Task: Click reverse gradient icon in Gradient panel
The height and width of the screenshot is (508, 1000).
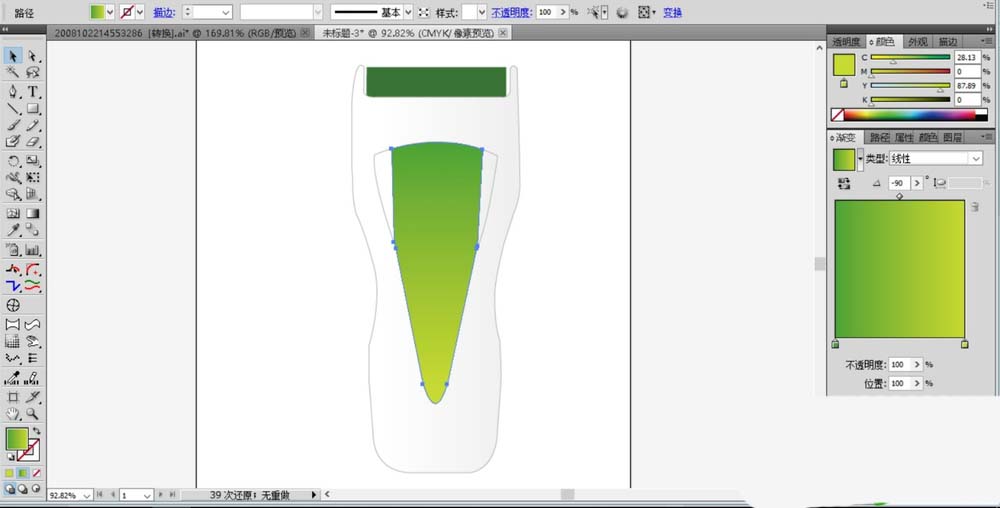Action: (844, 184)
